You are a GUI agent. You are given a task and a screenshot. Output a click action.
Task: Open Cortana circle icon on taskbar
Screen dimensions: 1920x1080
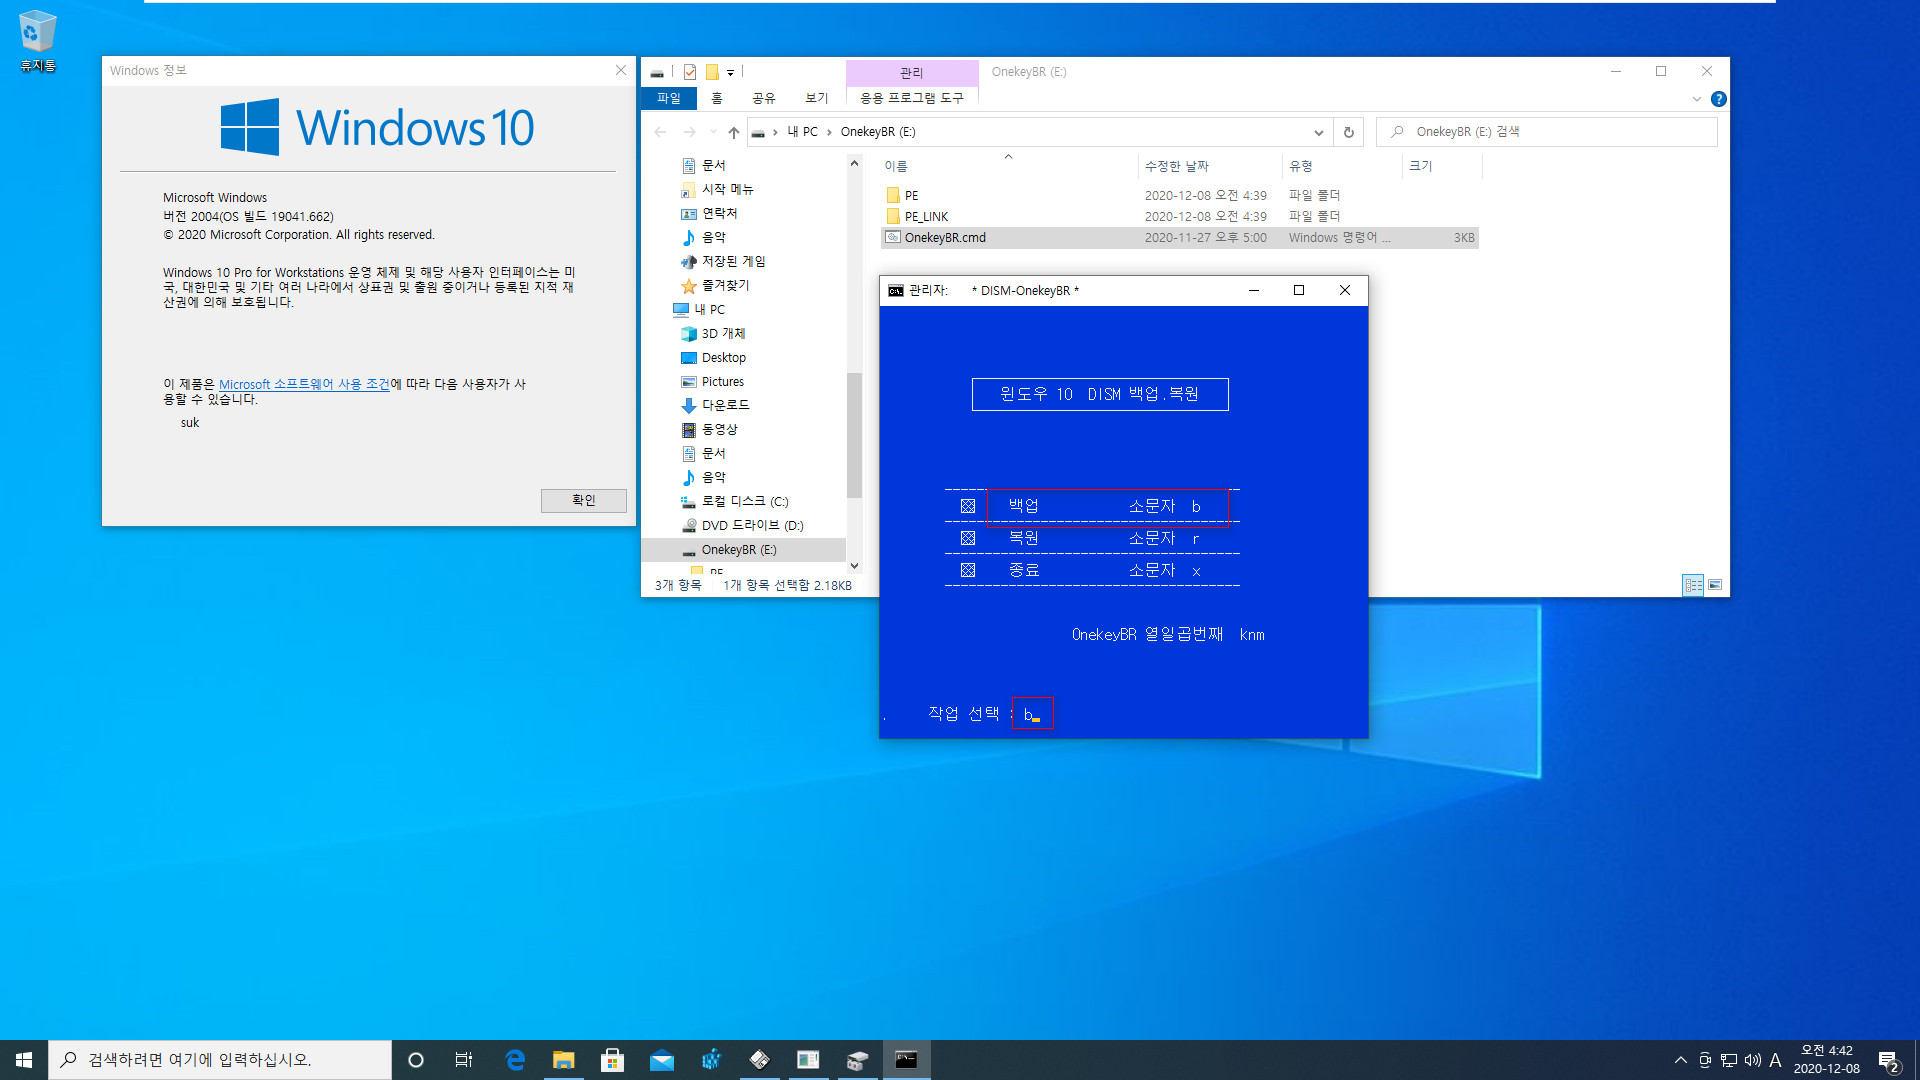point(416,1059)
